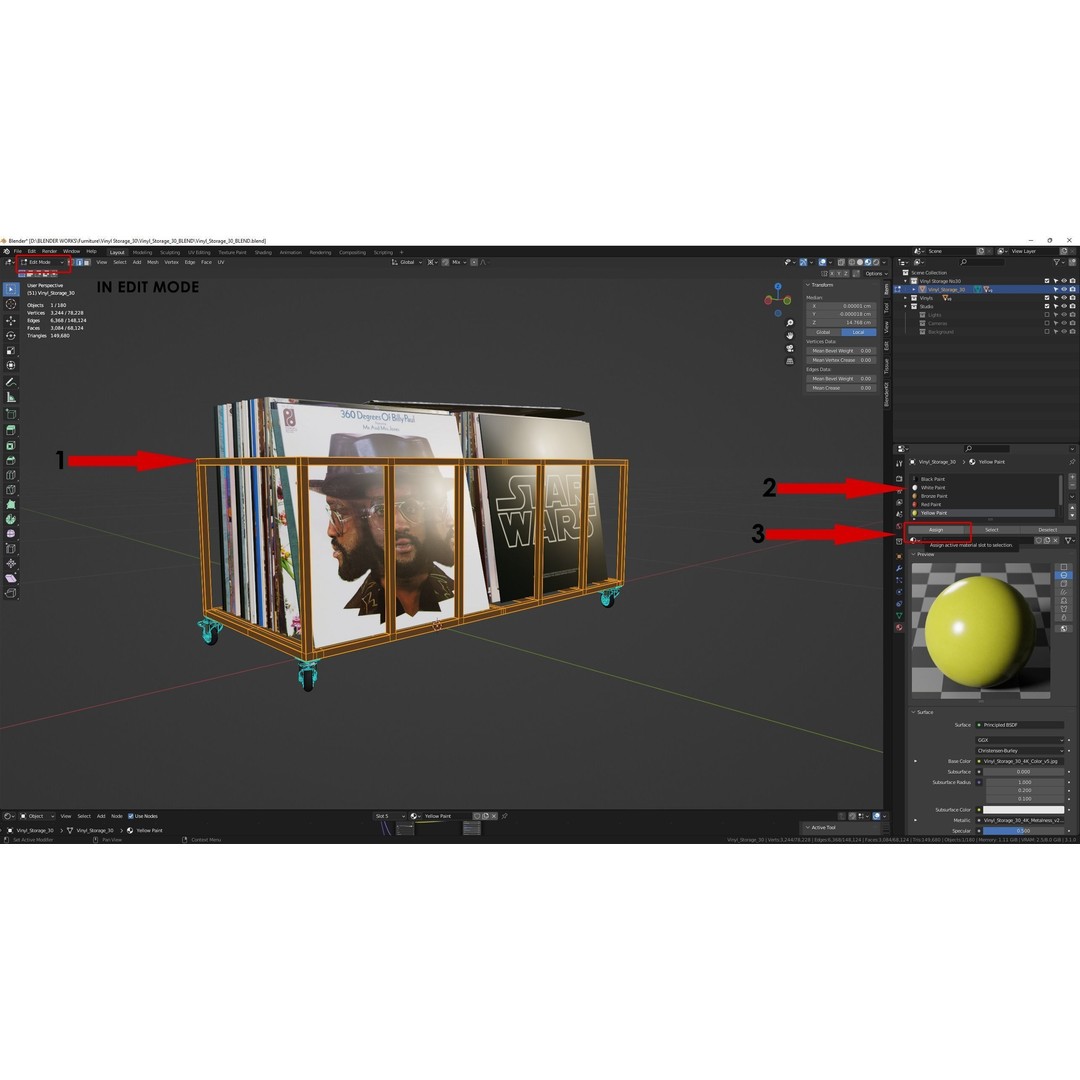The height and width of the screenshot is (1080, 1080).
Task: Open the Material properties tab icon
Action: click(899, 627)
